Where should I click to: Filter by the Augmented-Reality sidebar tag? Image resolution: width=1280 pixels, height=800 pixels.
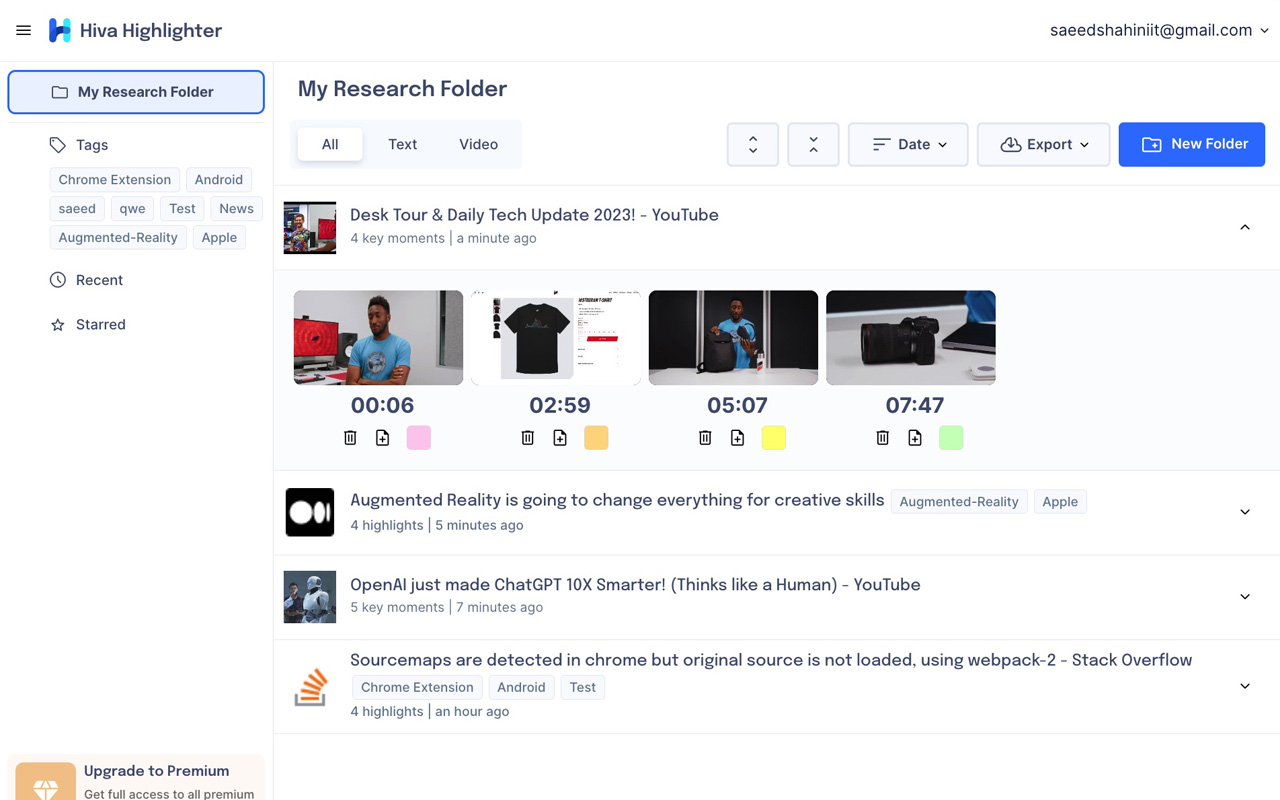[118, 238]
